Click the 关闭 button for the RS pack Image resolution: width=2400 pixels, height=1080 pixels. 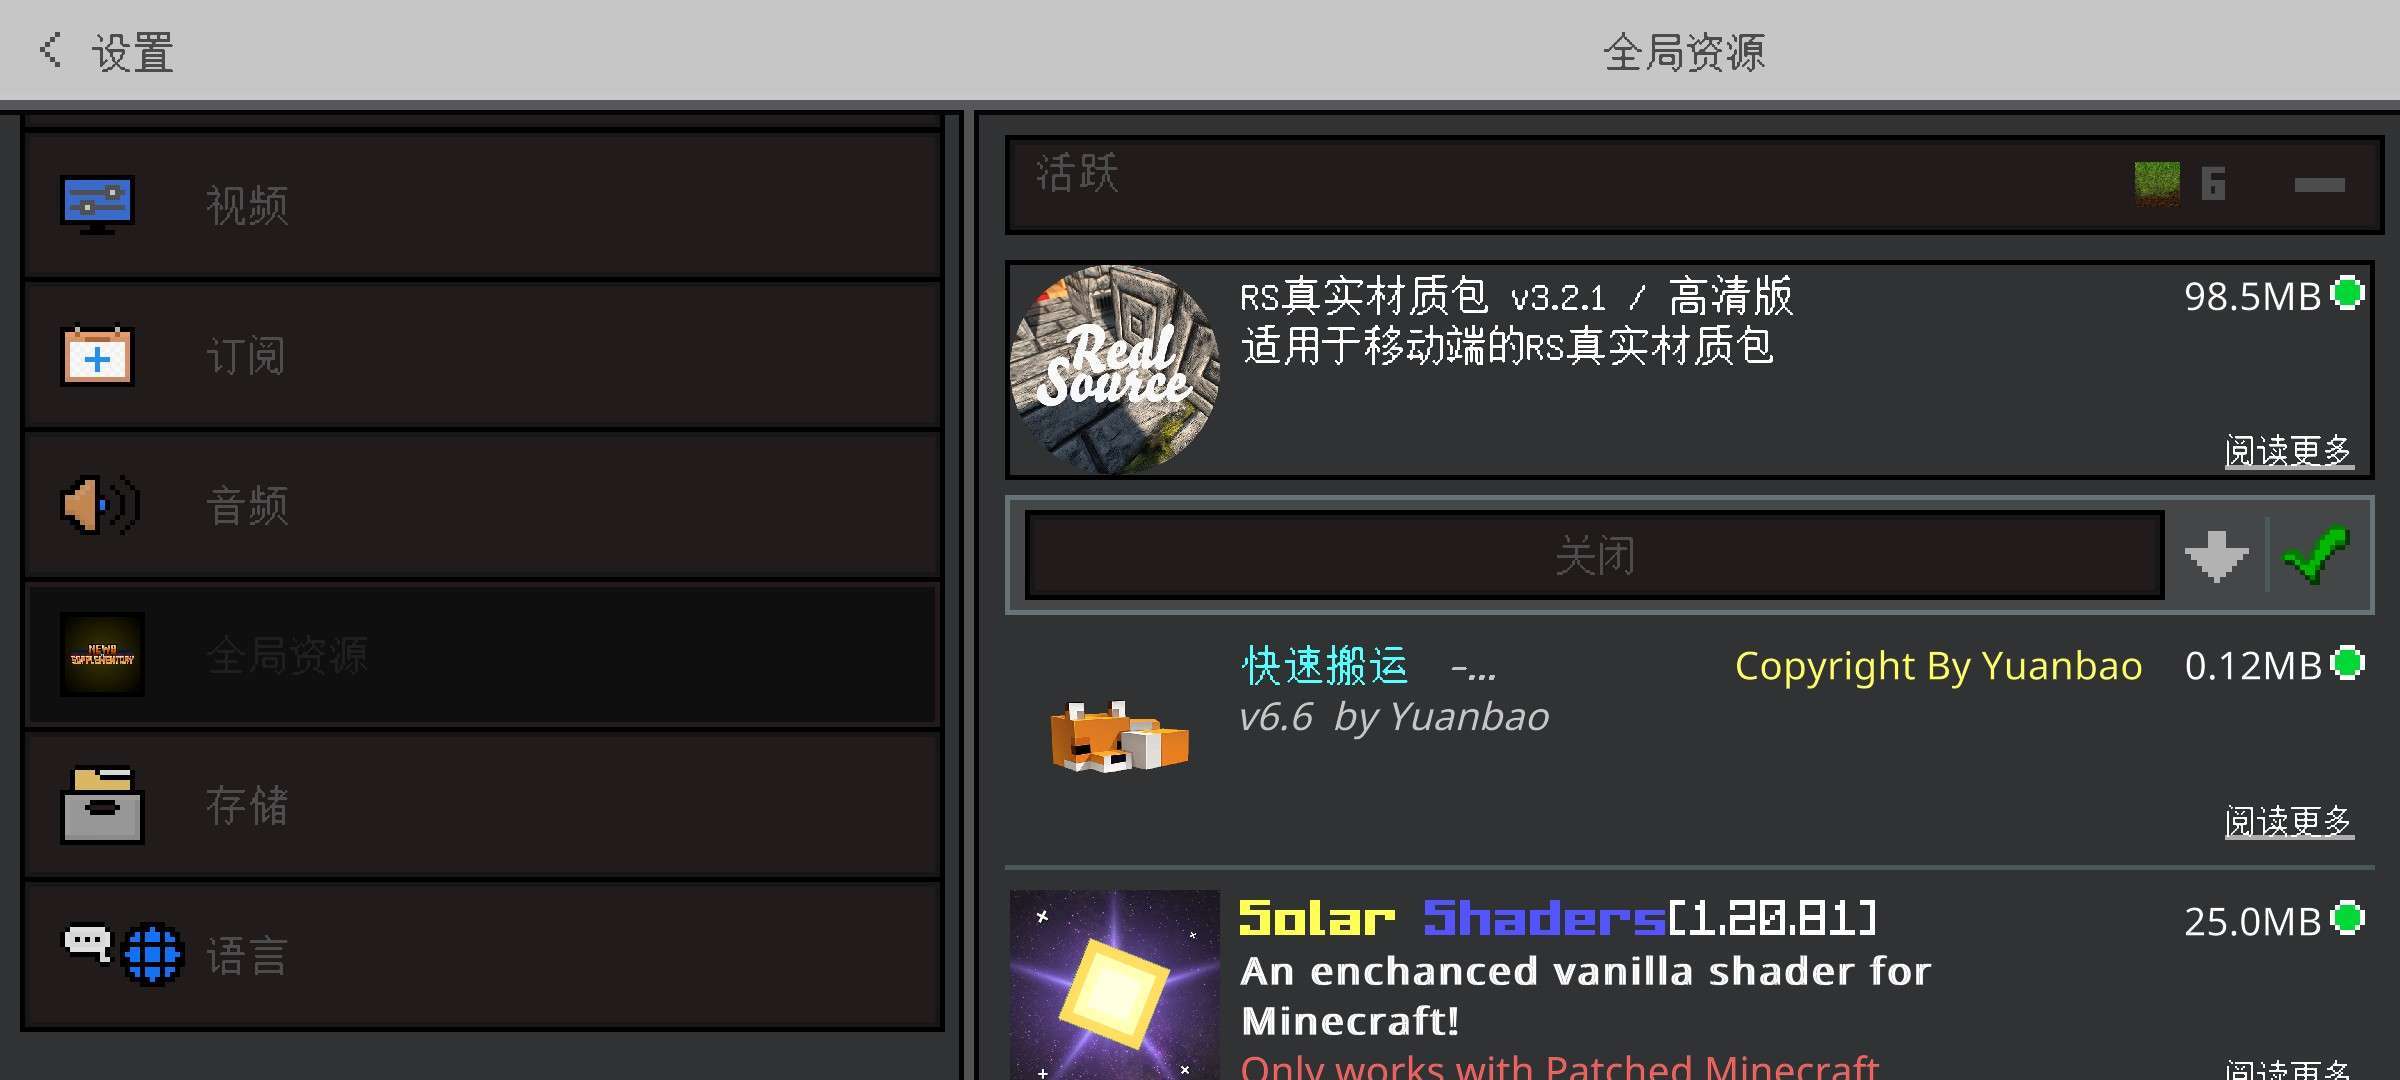[1595, 555]
